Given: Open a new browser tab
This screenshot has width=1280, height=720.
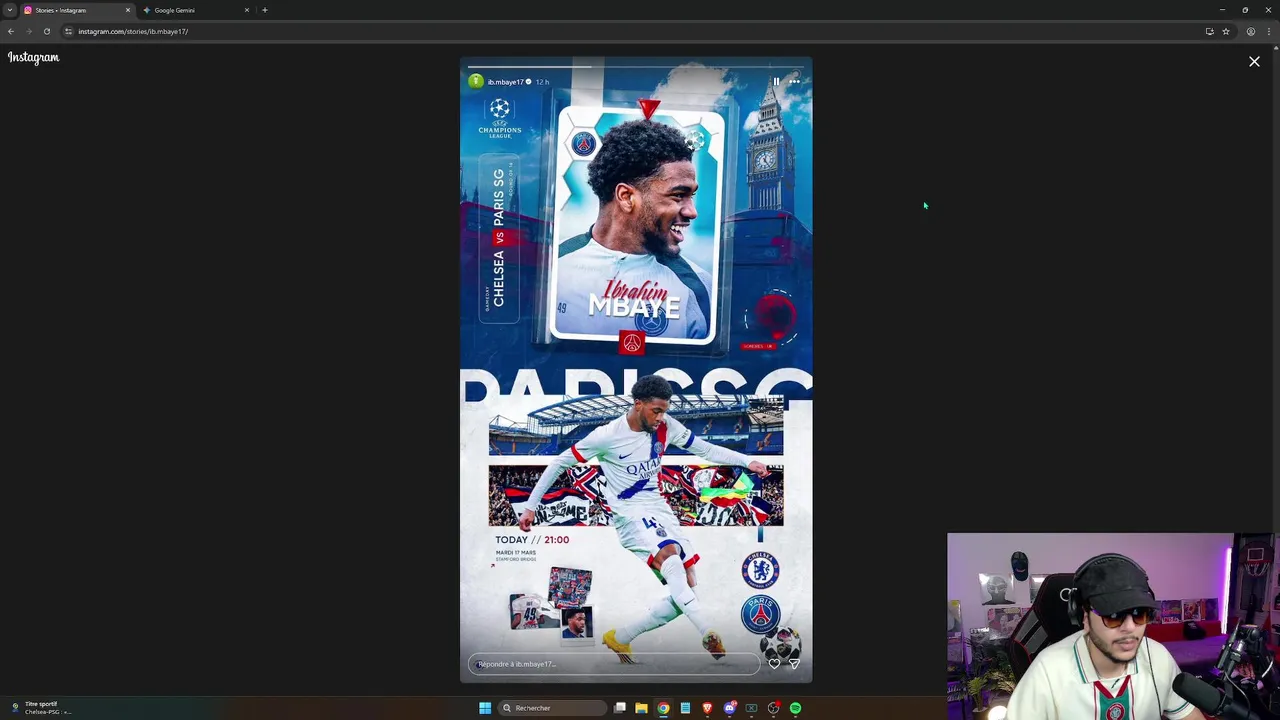Looking at the screenshot, I should click(x=265, y=10).
